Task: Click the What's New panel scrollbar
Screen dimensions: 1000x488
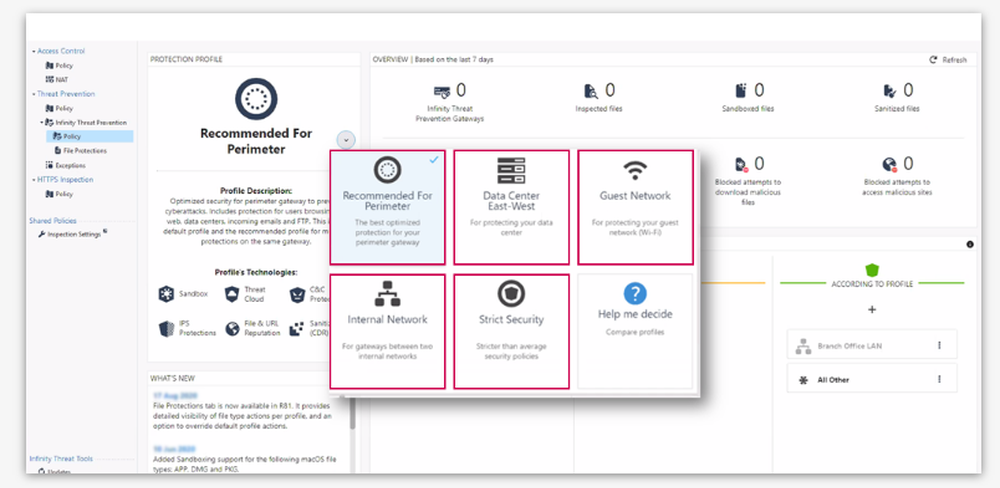Action: coord(353,415)
